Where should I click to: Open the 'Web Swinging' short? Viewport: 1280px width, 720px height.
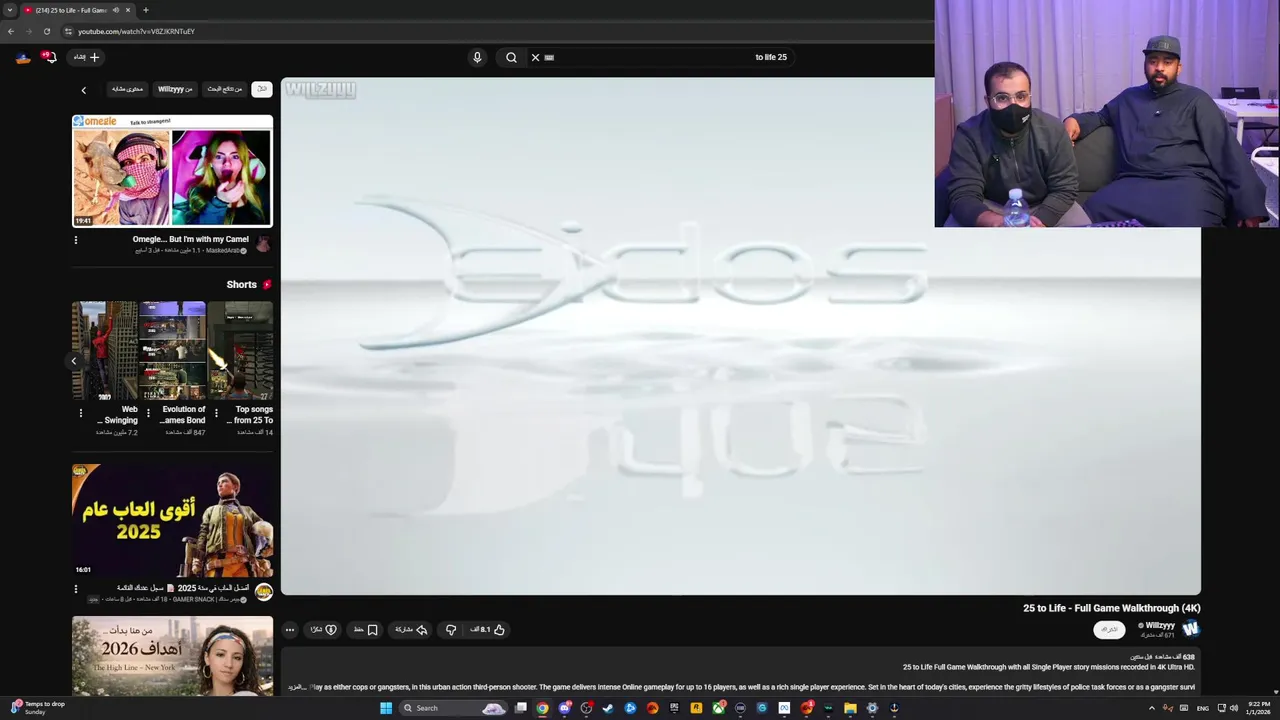coord(105,350)
